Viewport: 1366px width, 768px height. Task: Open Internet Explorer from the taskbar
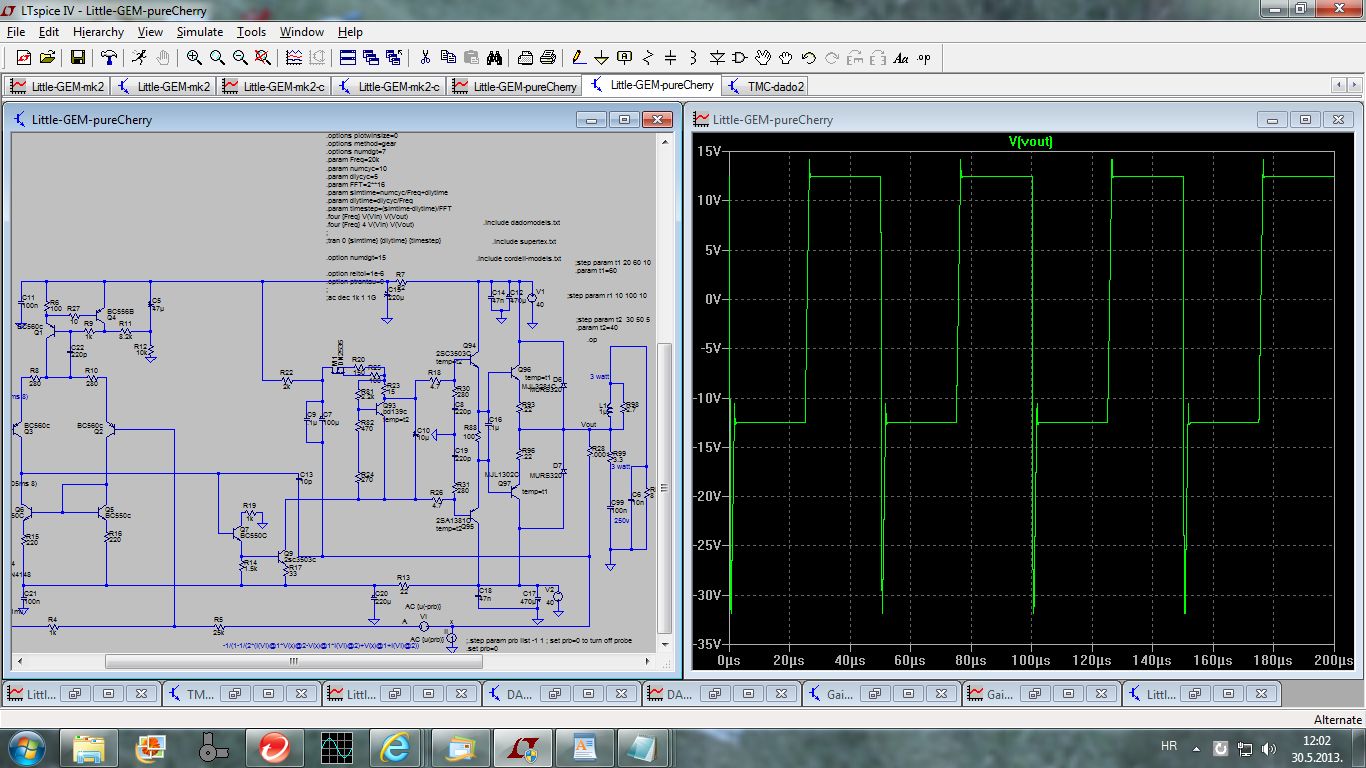click(x=395, y=746)
